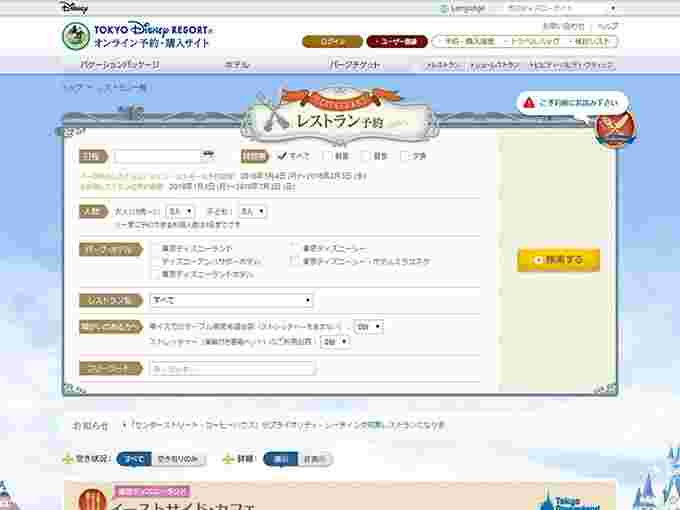Check the 昼食 lunch checkbox

click(366, 156)
